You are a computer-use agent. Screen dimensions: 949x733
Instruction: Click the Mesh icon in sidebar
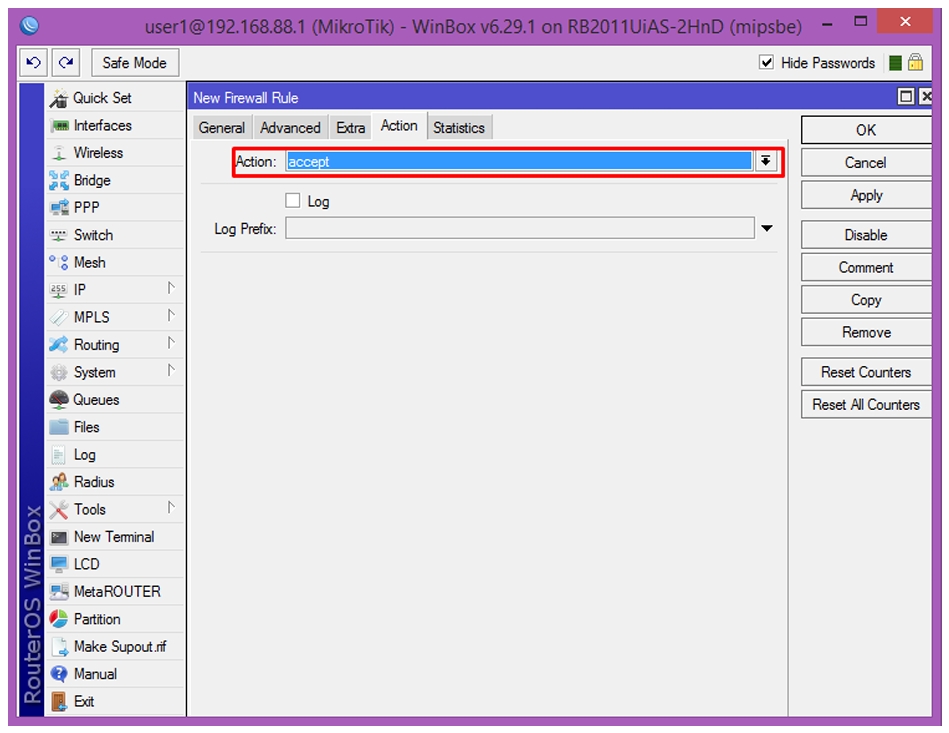pyautogui.click(x=59, y=263)
